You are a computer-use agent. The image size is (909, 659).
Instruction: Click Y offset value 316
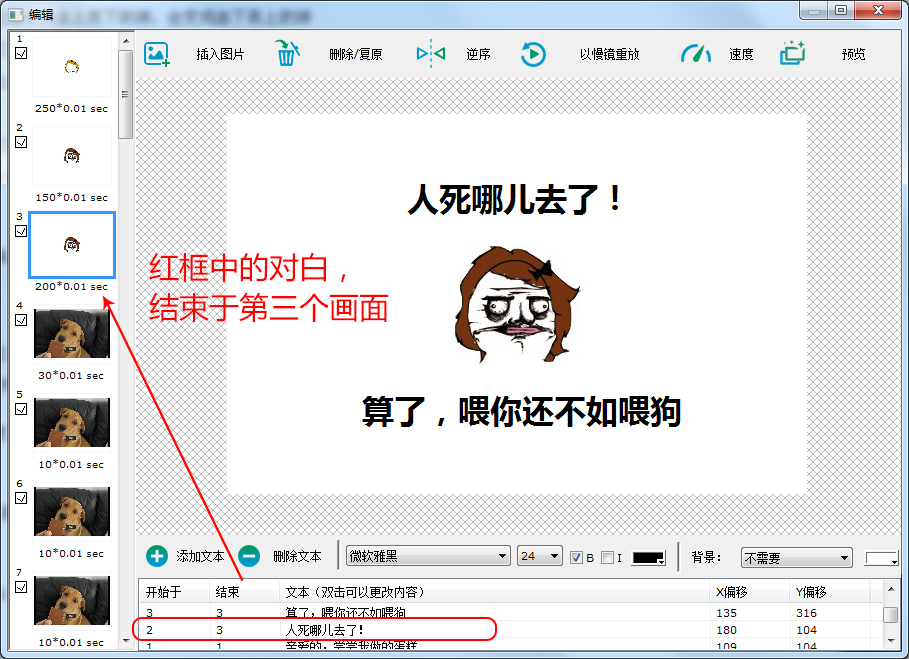(x=806, y=613)
